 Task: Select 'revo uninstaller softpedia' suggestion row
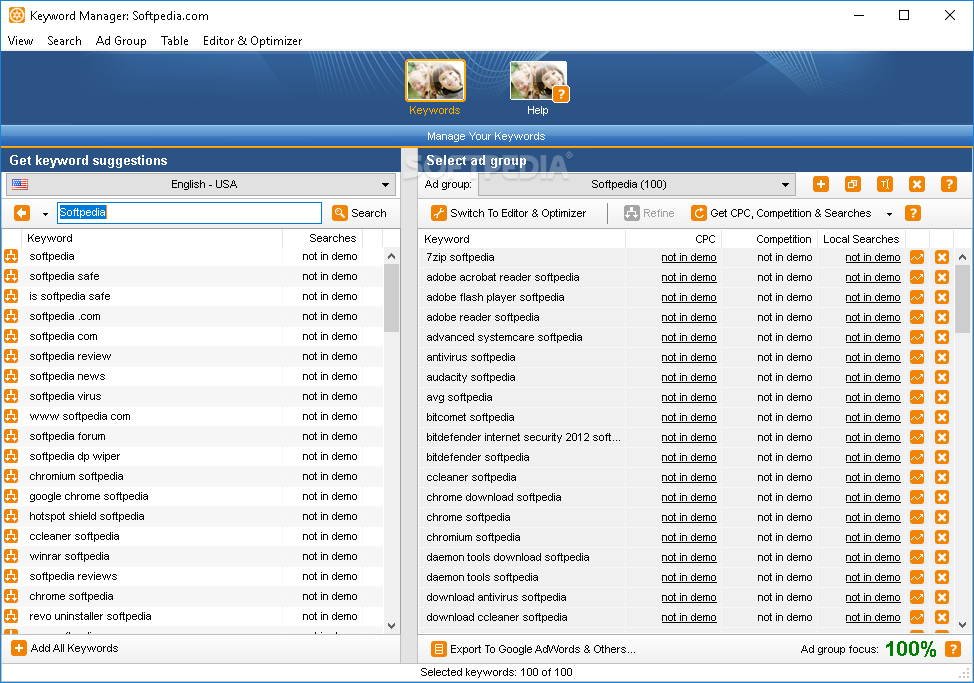pyautogui.click(x=193, y=616)
